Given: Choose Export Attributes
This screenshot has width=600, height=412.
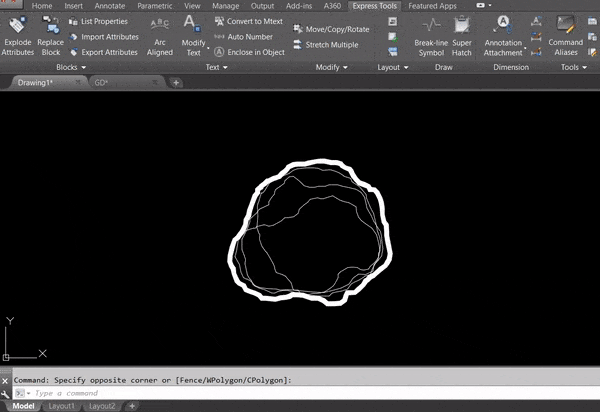Looking at the screenshot, I should click(103, 52).
